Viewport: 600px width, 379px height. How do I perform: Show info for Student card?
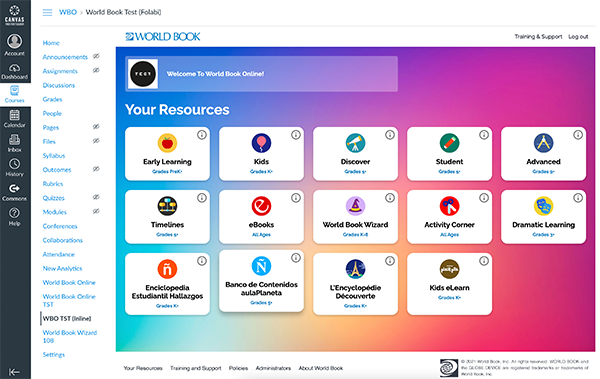tap(484, 135)
